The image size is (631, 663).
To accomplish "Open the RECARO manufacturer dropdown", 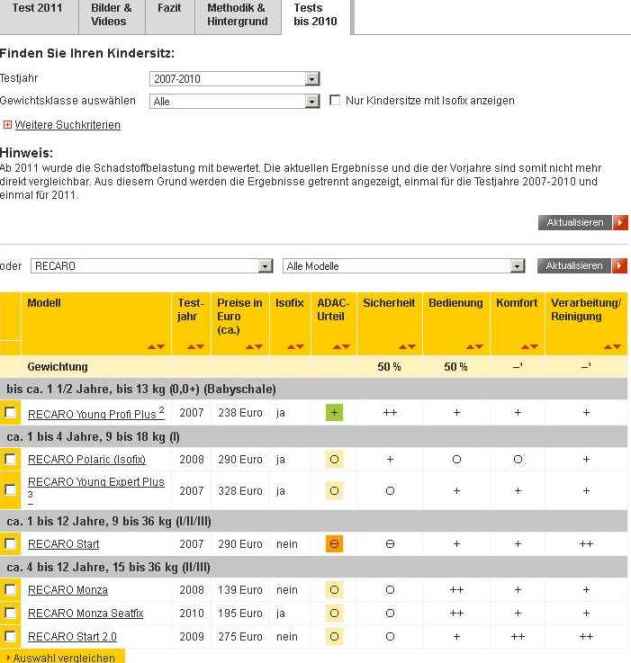I will coord(152,267).
